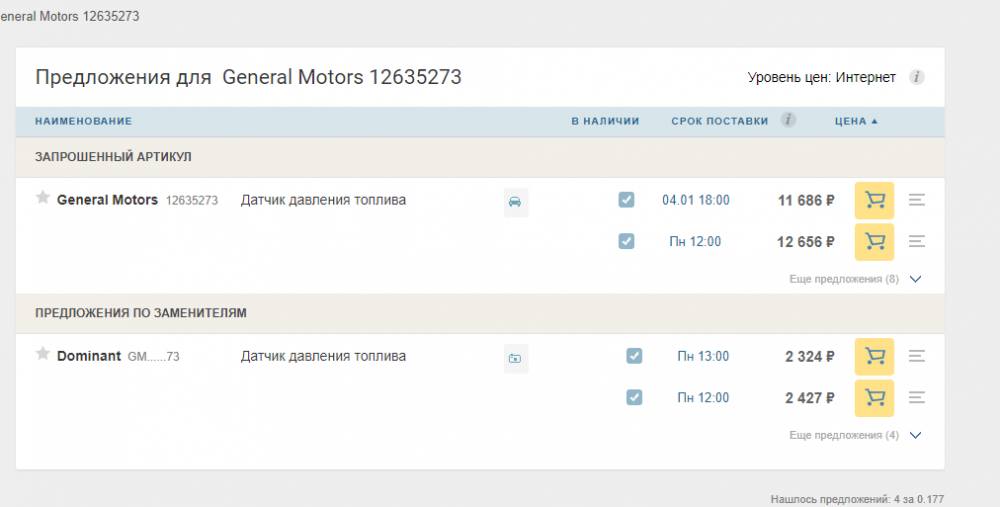
Task: Add the 2 324 ₽ Dominant offer to cart
Action: [x=874, y=356]
